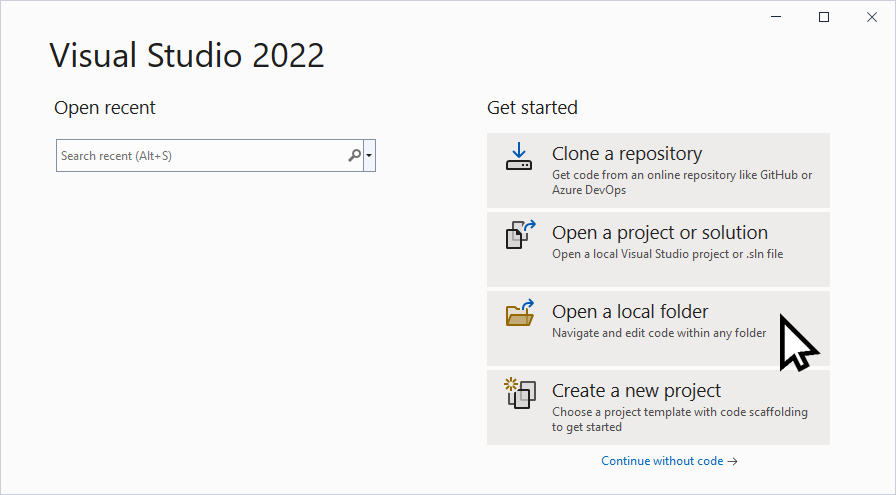The width and height of the screenshot is (896, 495).
Task: Pick the Open a local folder title
Action: [630, 312]
